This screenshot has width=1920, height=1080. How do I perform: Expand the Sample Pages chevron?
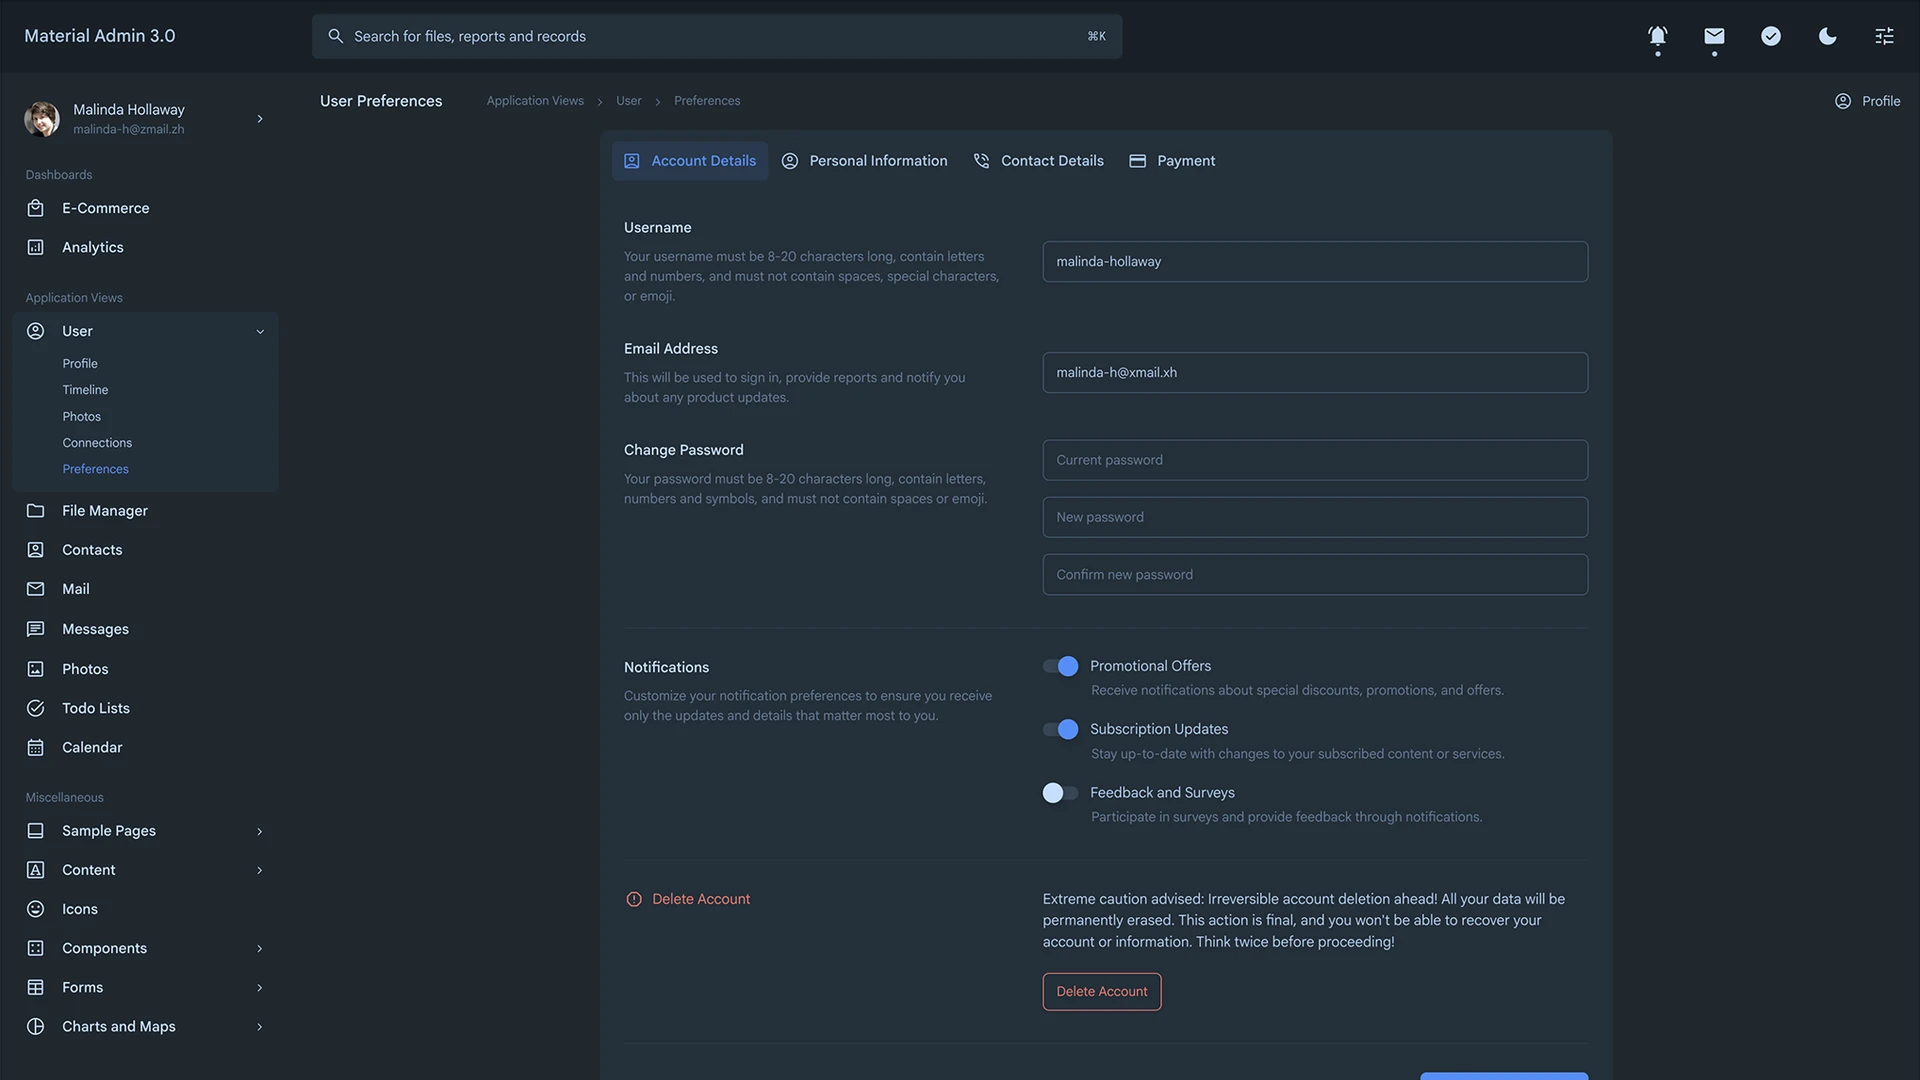coord(260,831)
